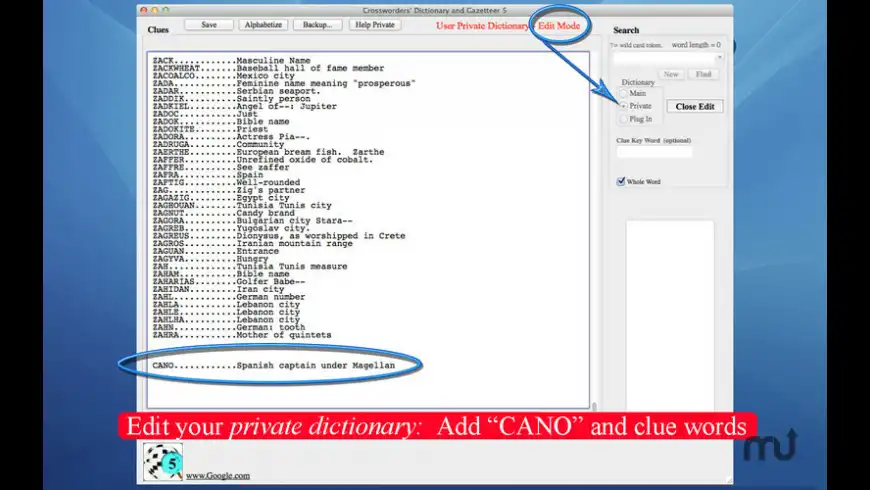Click the ZADKIEL Angel of Jupiter entry
The width and height of the screenshot is (870, 490).
pyautogui.click(x=245, y=106)
